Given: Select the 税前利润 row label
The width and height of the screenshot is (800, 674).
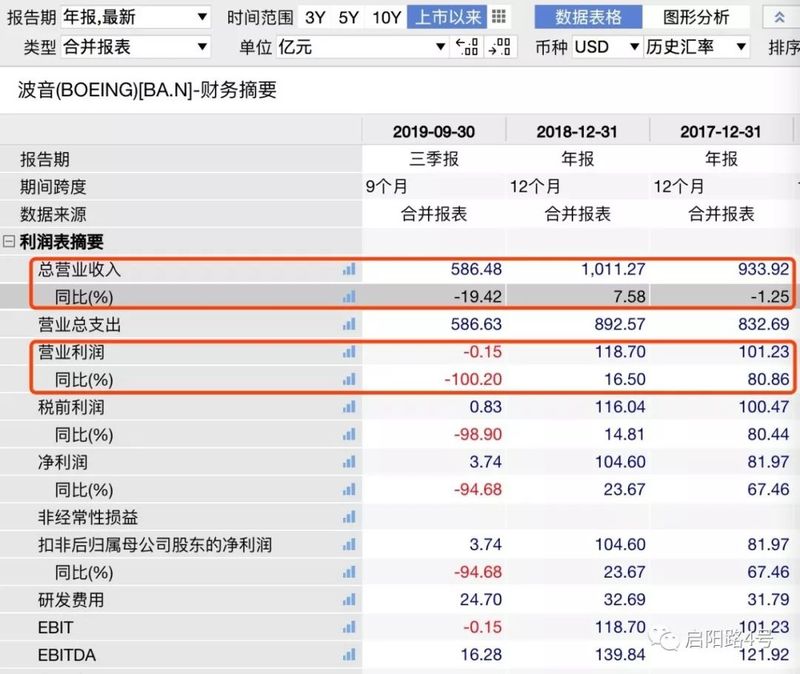Looking at the screenshot, I should [x=71, y=407].
